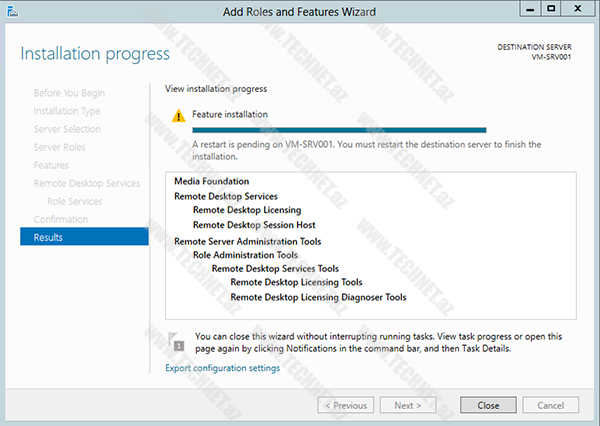Open the Export configuration settings link

pos(222,368)
